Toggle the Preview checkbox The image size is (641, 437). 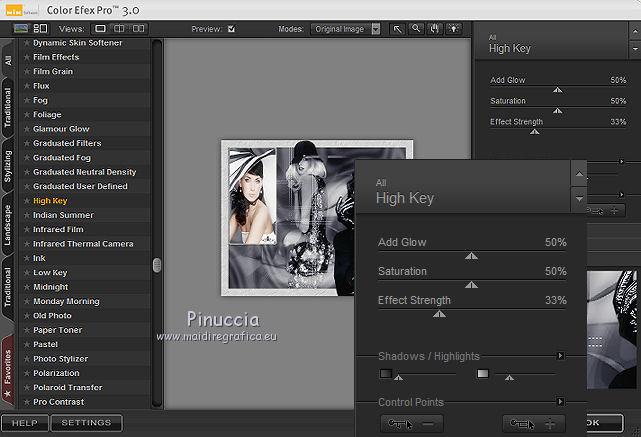pyautogui.click(x=231, y=29)
